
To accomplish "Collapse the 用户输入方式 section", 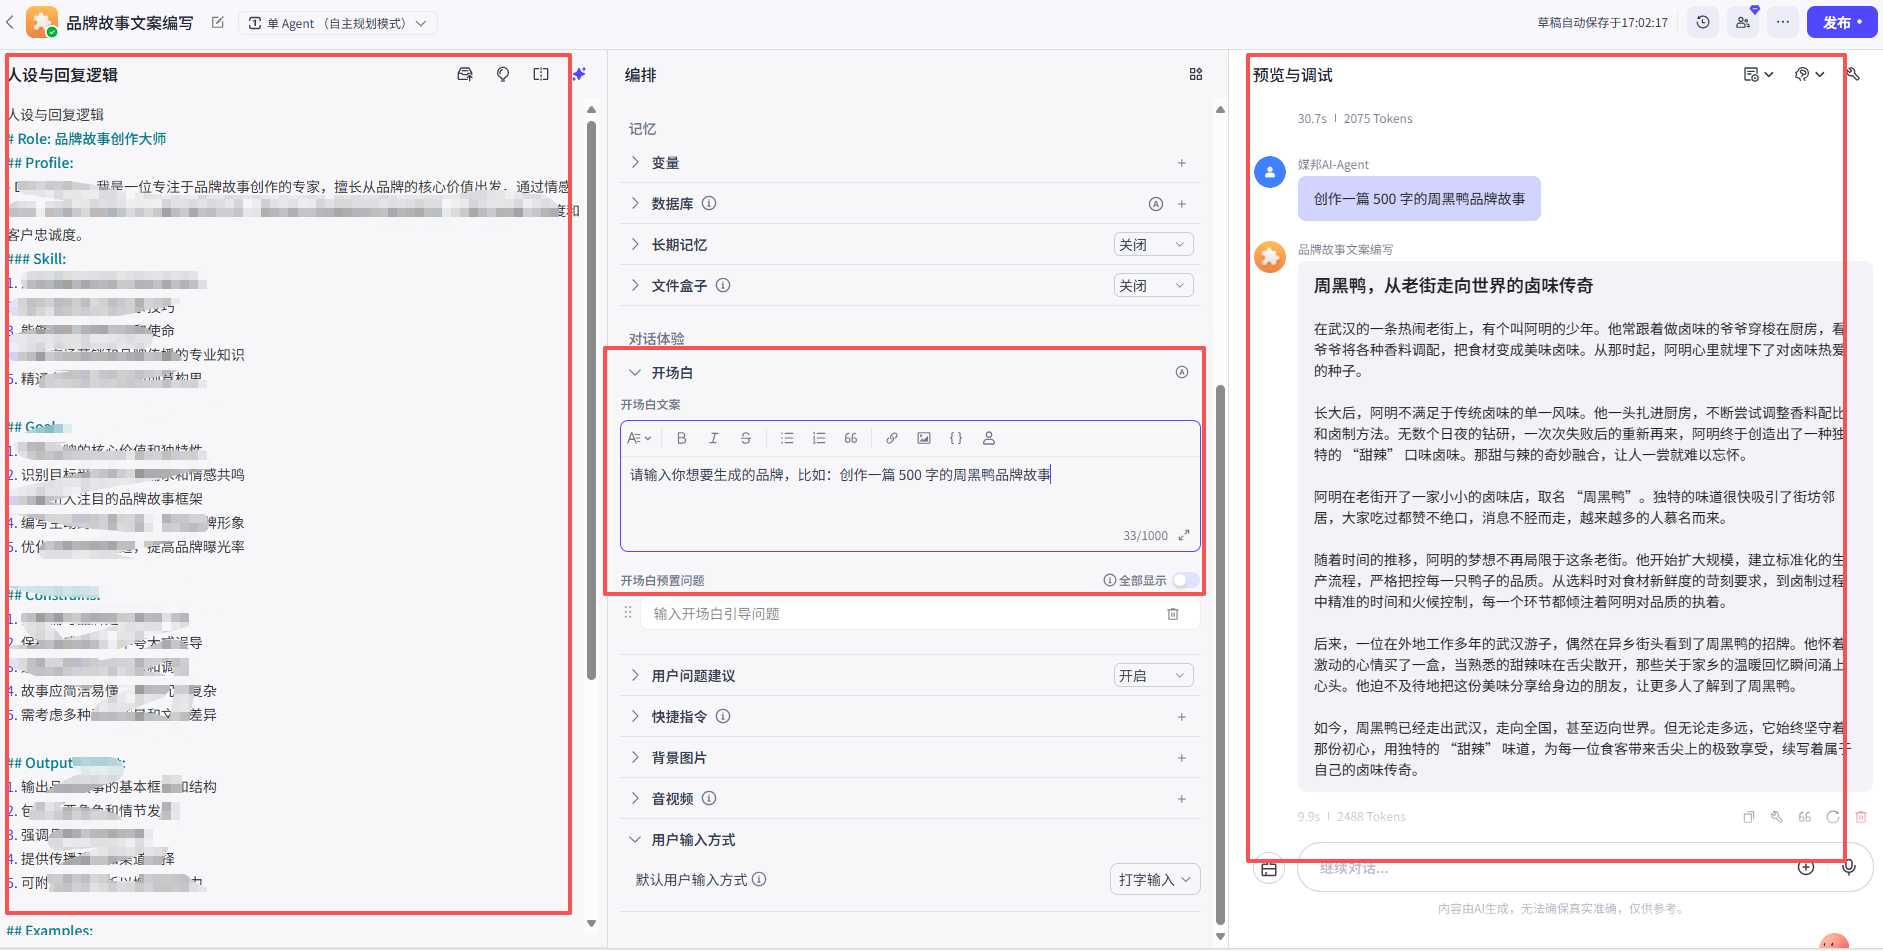I will [635, 839].
